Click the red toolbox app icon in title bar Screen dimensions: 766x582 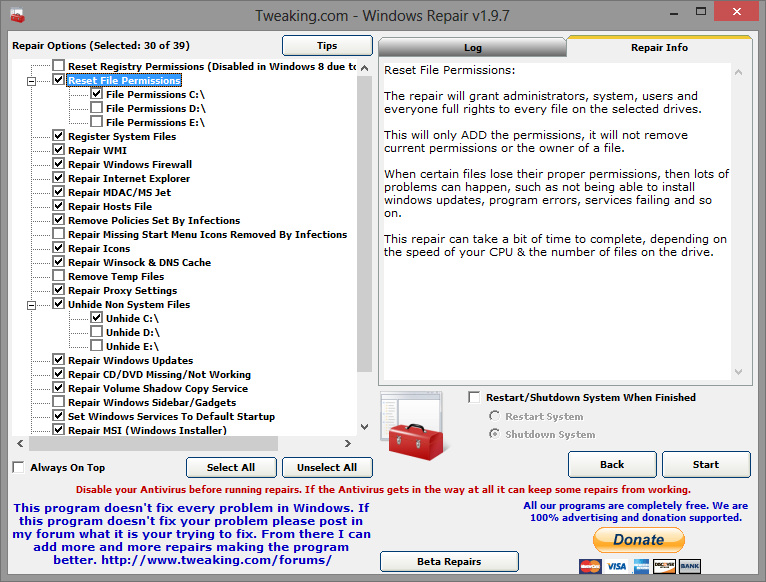tap(13, 12)
